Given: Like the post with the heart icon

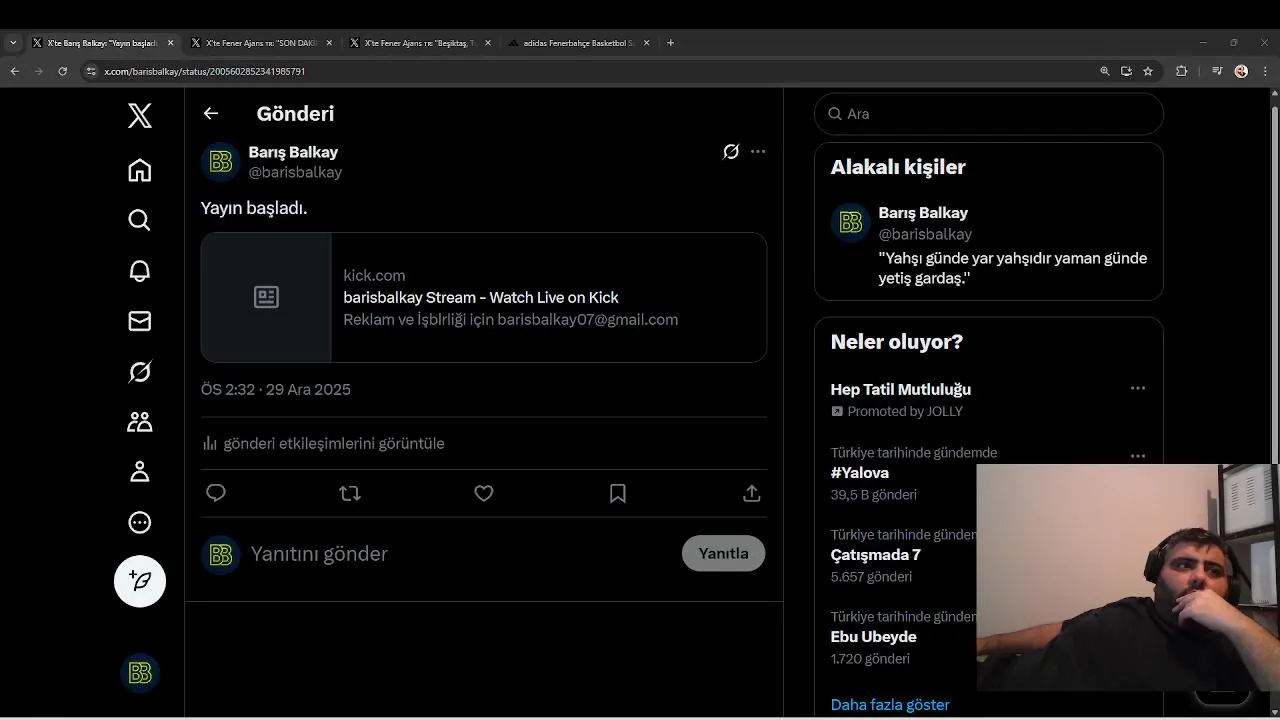Looking at the screenshot, I should (x=484, y=493).
